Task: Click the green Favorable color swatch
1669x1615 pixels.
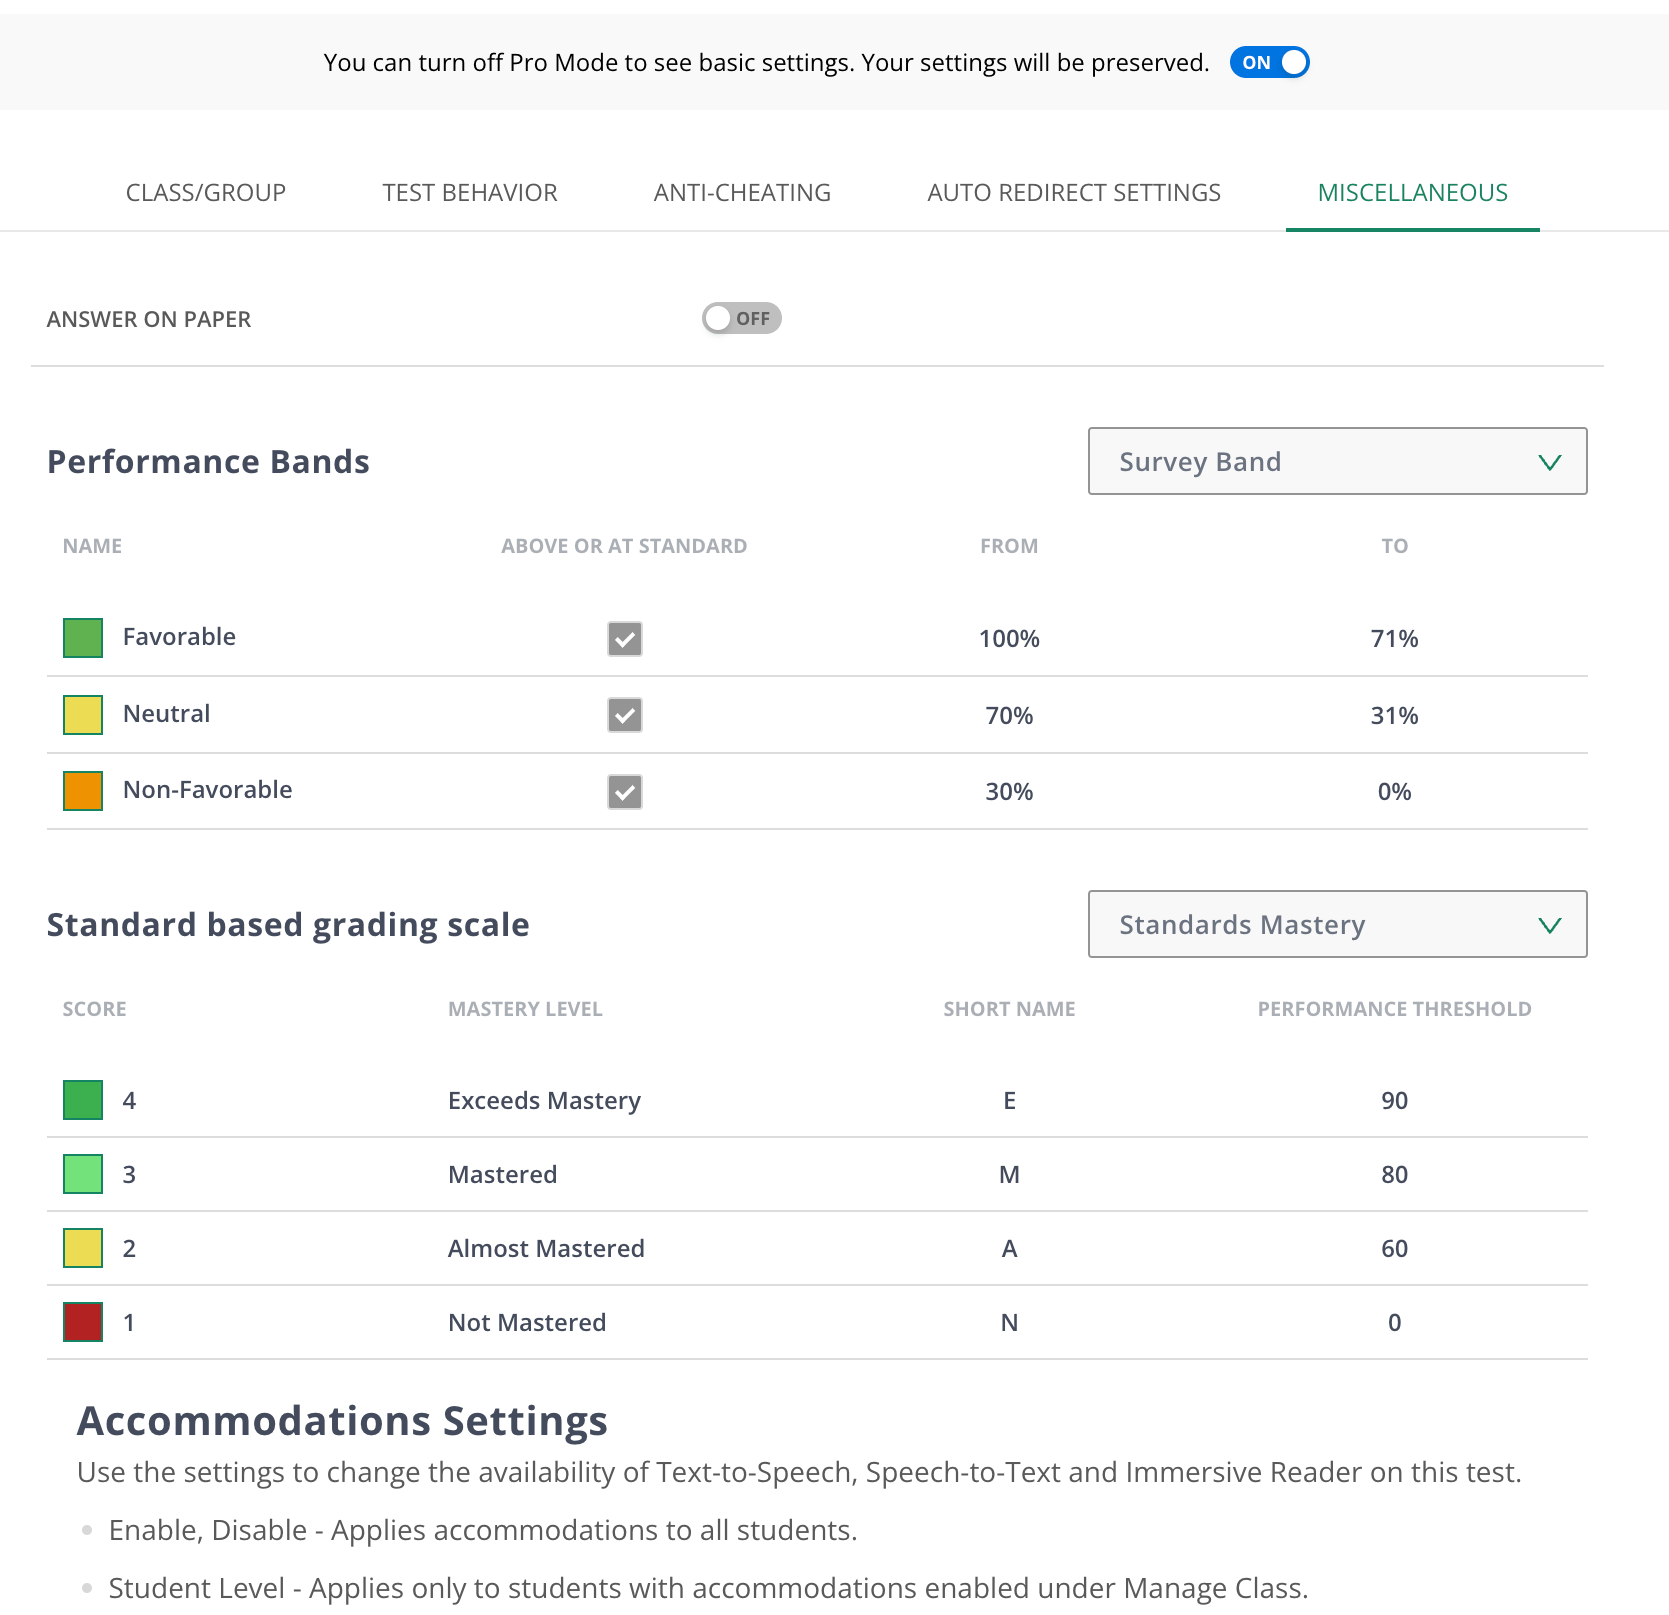Action: [83, 638]
